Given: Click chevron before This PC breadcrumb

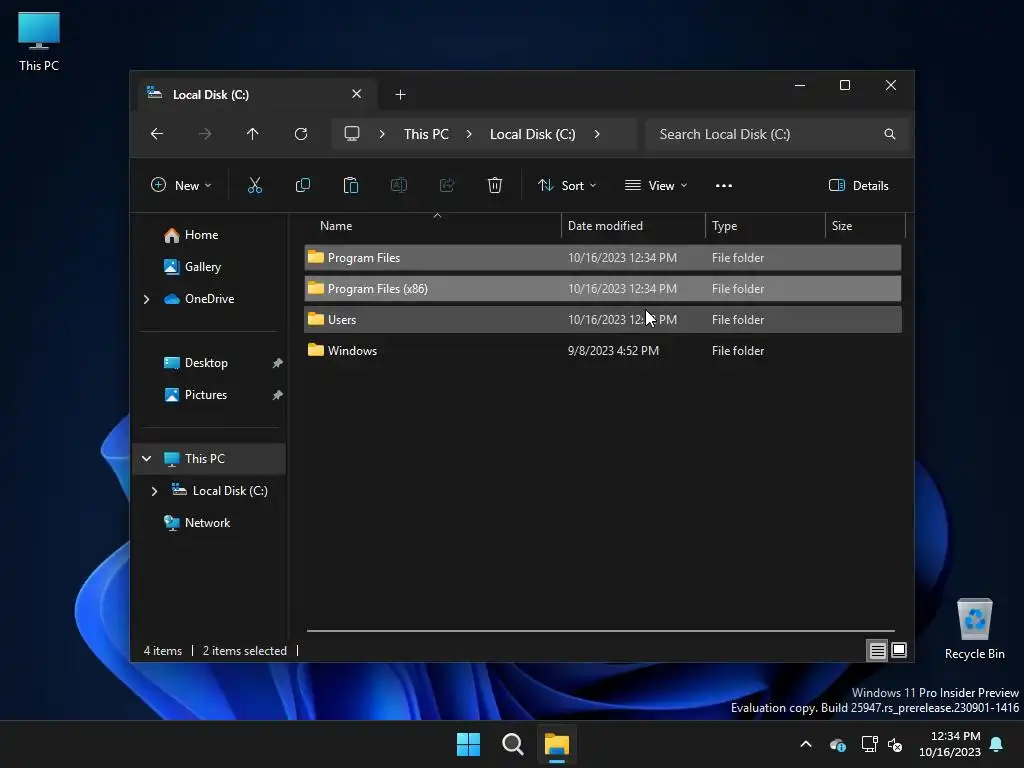Looking at the screenshot, I should coord(382,134).
